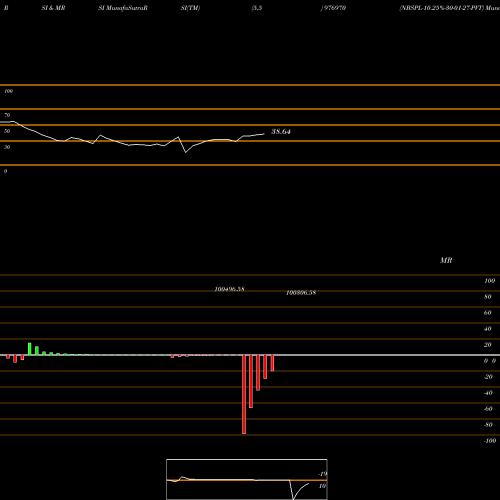Select the tallest red MR bar

(244, 394)
